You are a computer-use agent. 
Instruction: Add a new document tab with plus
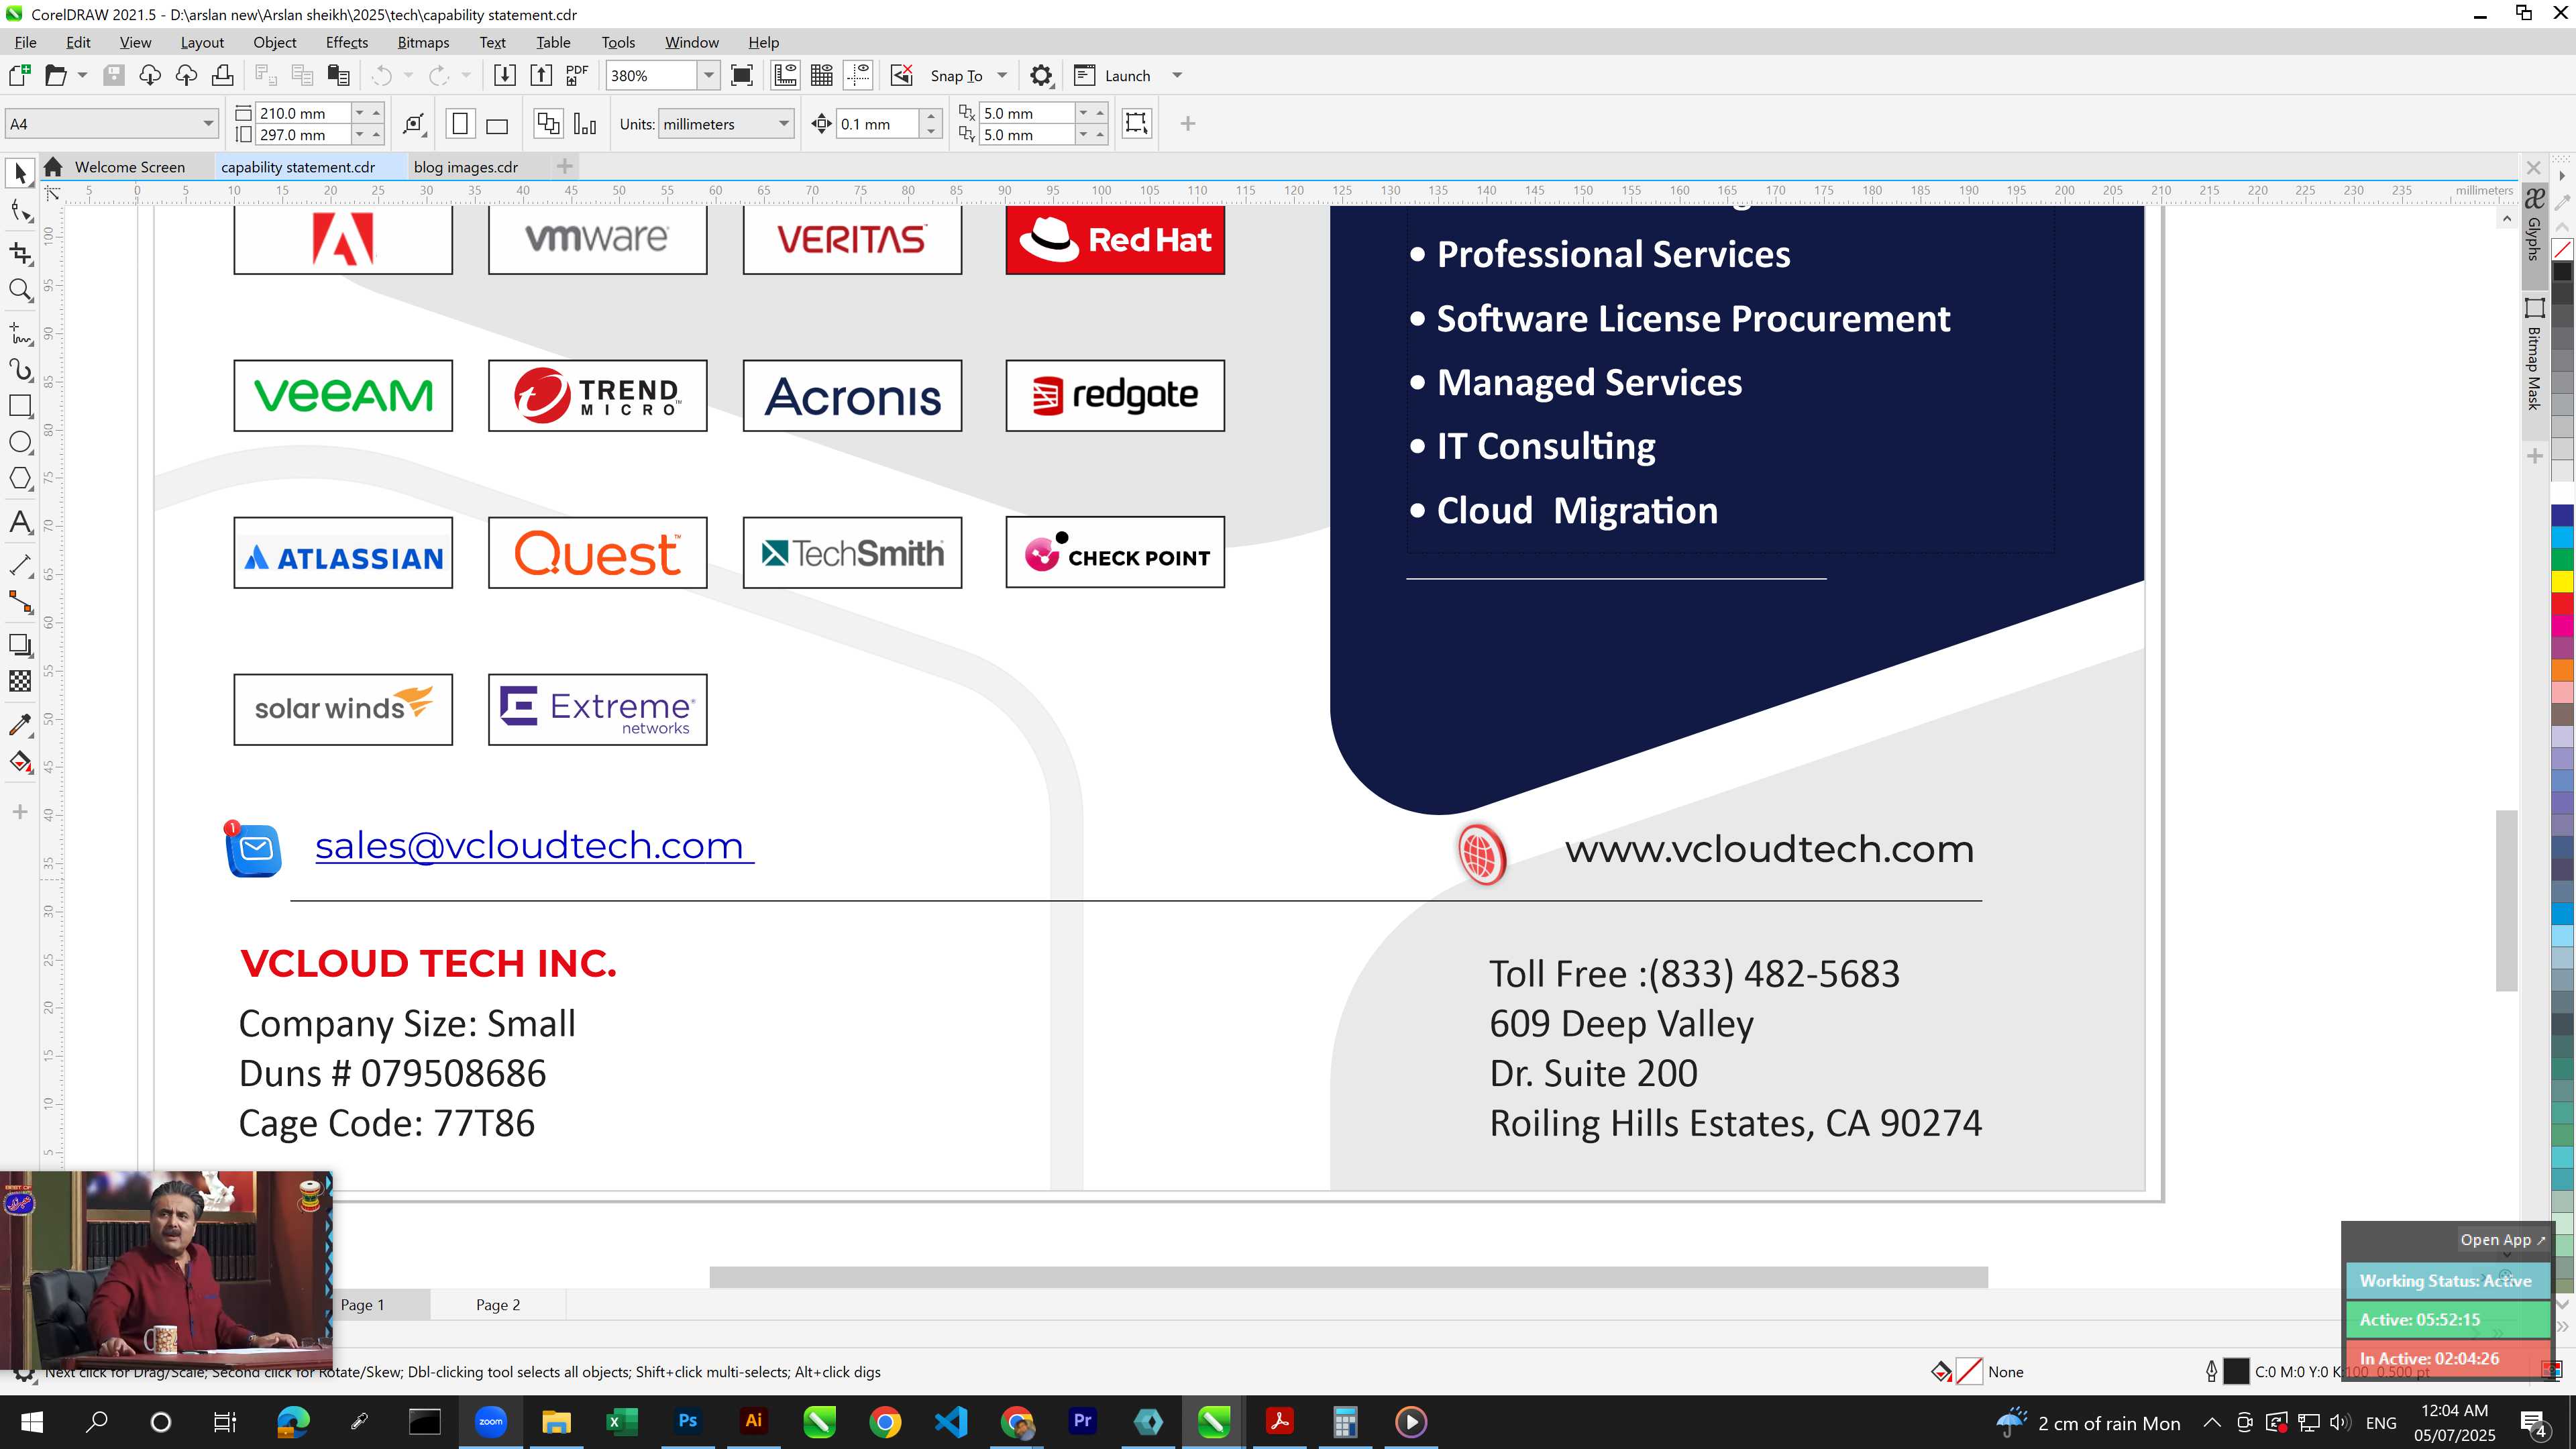coord(565,166)
